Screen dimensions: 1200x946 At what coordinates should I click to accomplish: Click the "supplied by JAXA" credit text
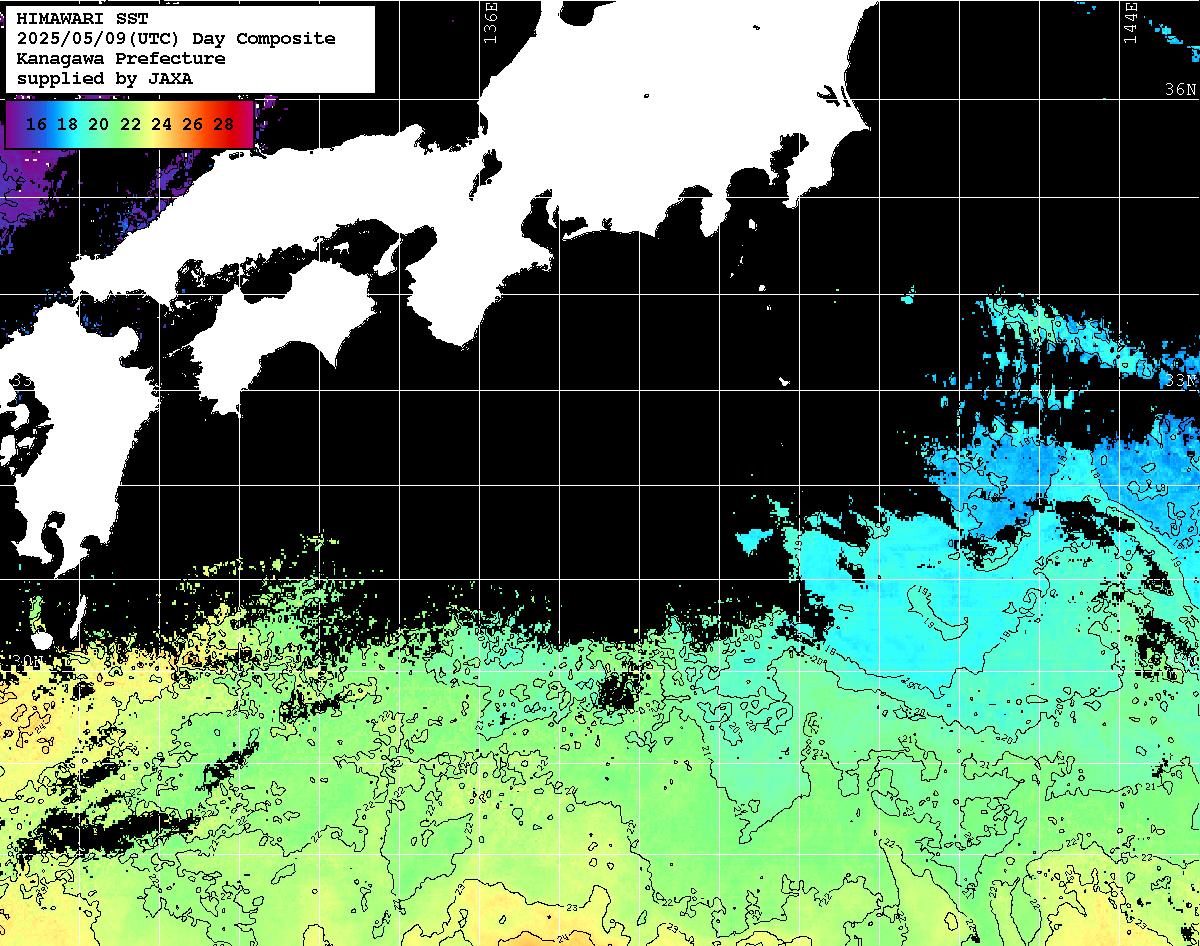click(x=105, y=78)
